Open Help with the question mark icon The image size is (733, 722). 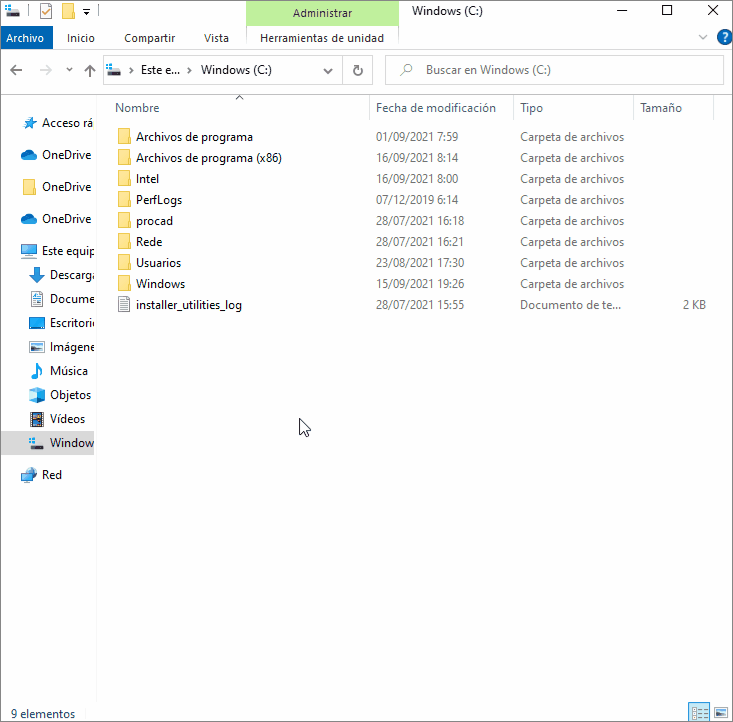724,37
